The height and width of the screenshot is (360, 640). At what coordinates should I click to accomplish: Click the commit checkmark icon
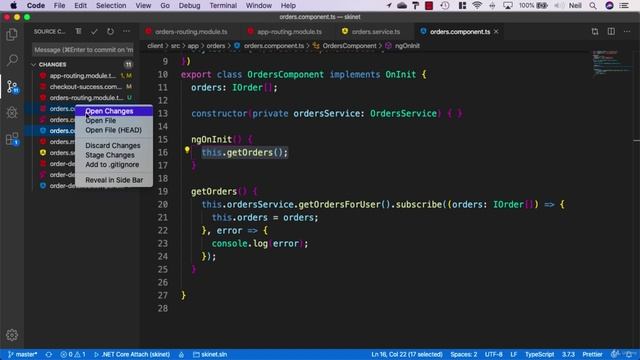pyautogui.click(x=94, y=31)
